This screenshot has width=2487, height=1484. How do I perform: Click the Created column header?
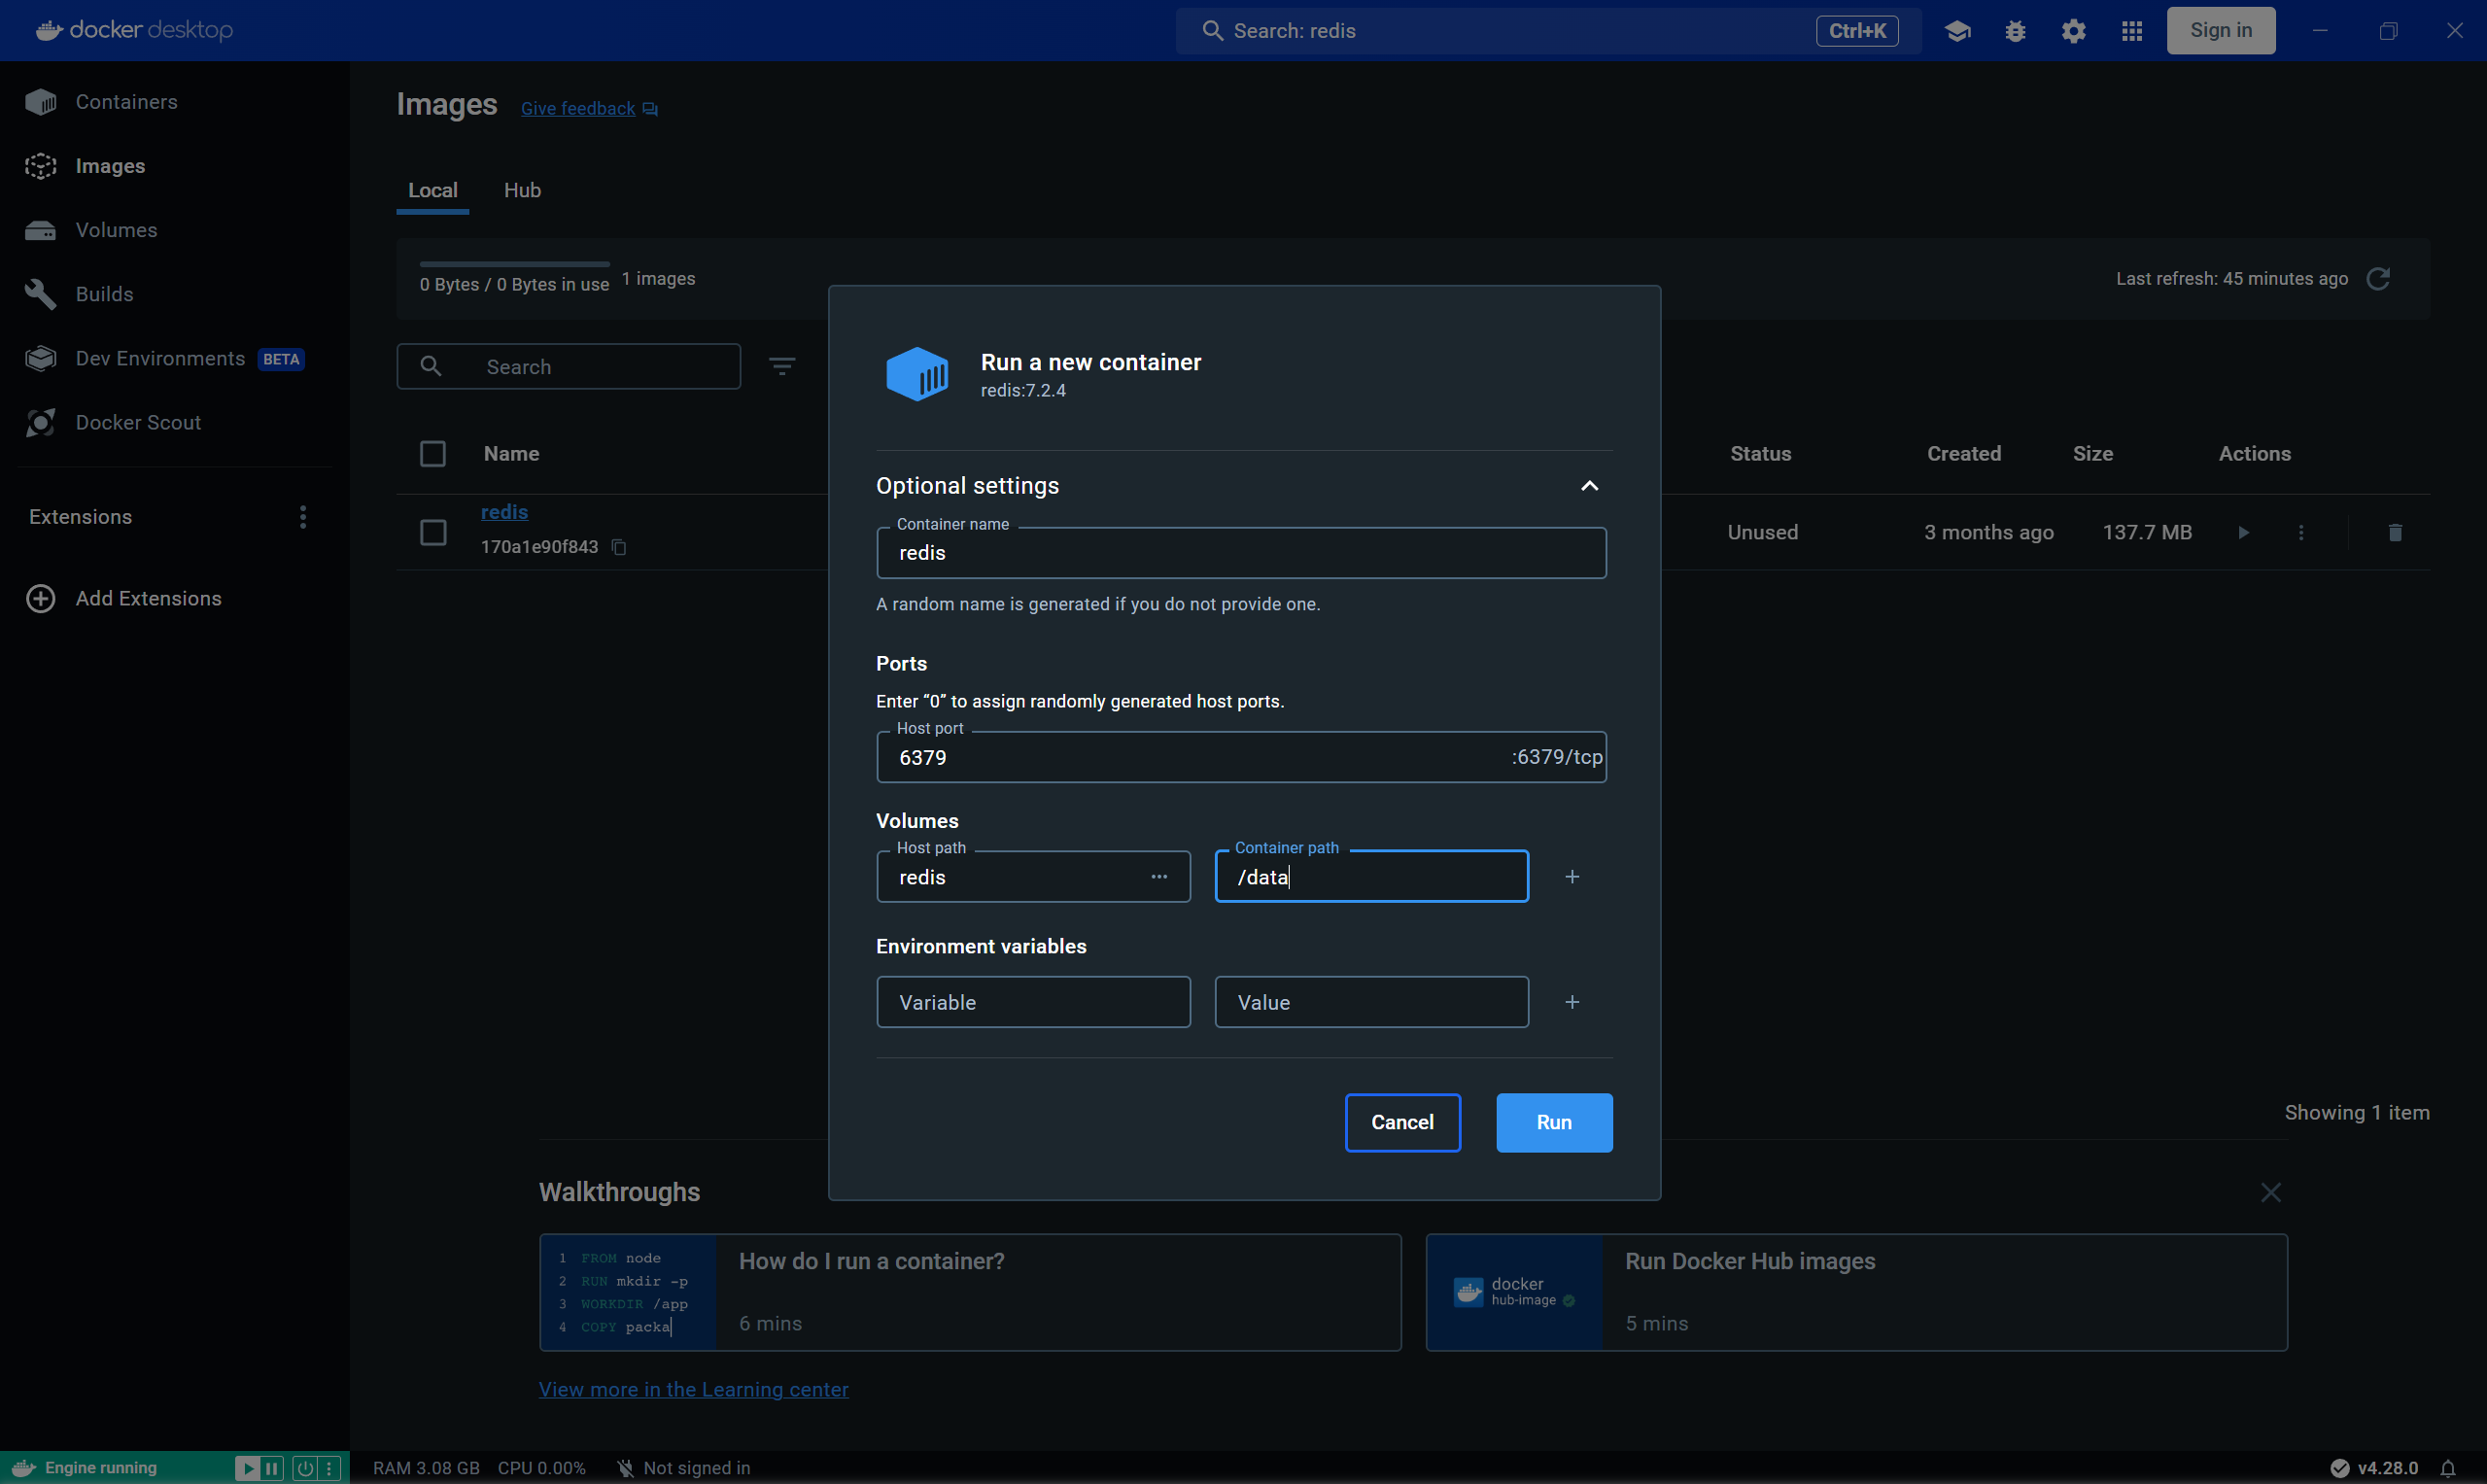(x=1964, y=454)
